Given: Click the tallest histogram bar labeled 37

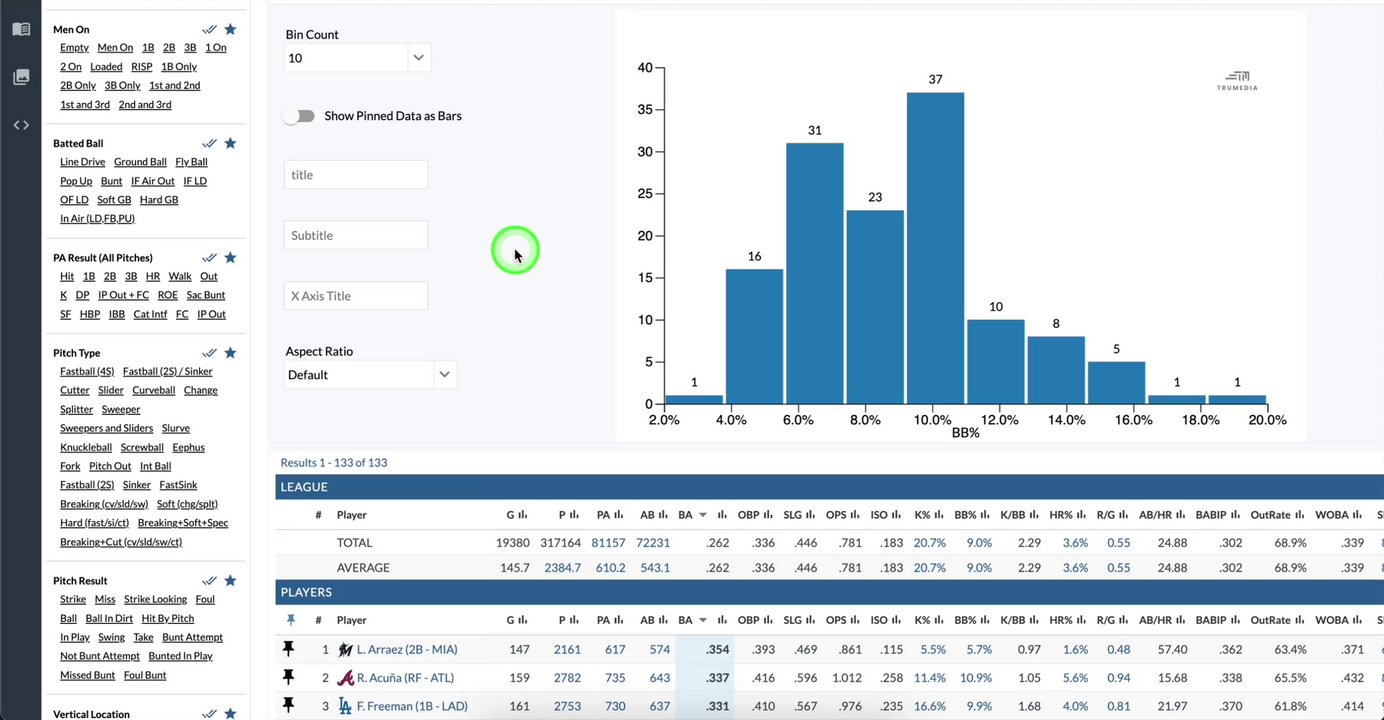Looking at the screenshot, I should click(935, 248).
